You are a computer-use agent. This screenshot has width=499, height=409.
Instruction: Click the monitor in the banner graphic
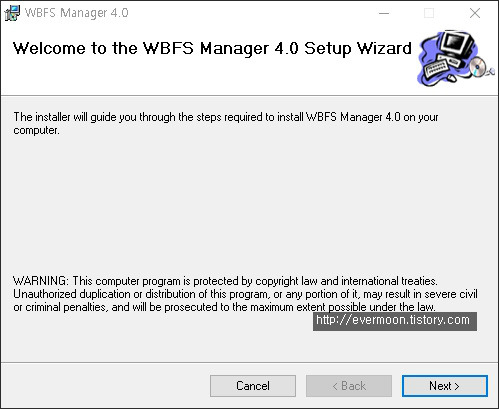(457, 45)
